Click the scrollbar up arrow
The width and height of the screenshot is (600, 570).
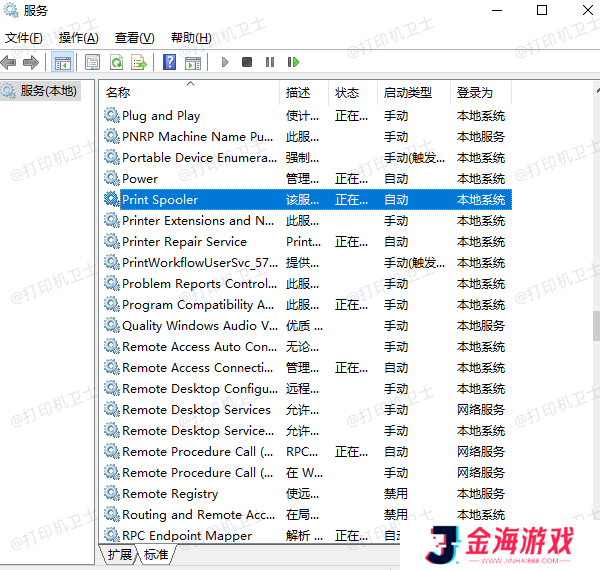597,91
